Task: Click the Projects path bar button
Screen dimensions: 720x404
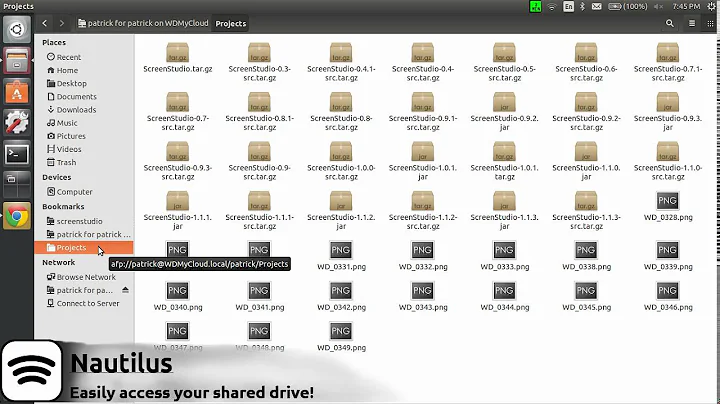Action: coord(231,23)
